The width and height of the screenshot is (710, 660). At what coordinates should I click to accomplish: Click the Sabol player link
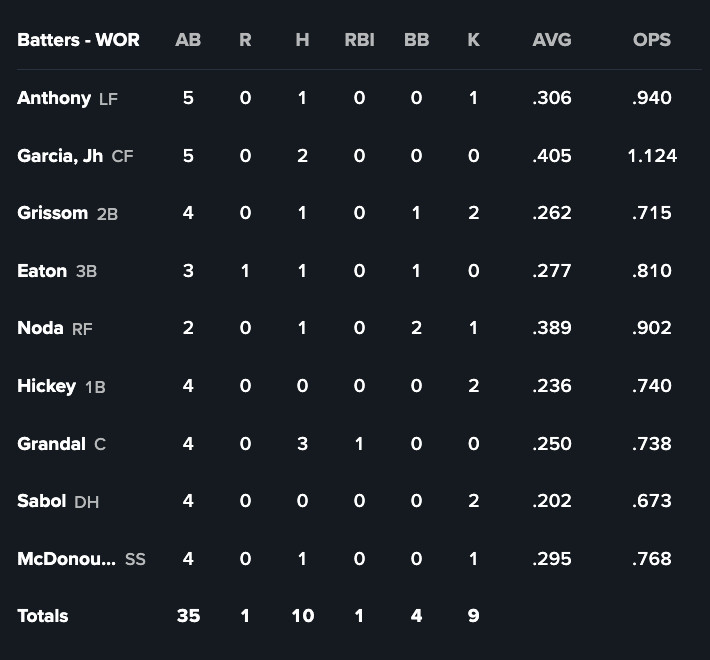42,501
